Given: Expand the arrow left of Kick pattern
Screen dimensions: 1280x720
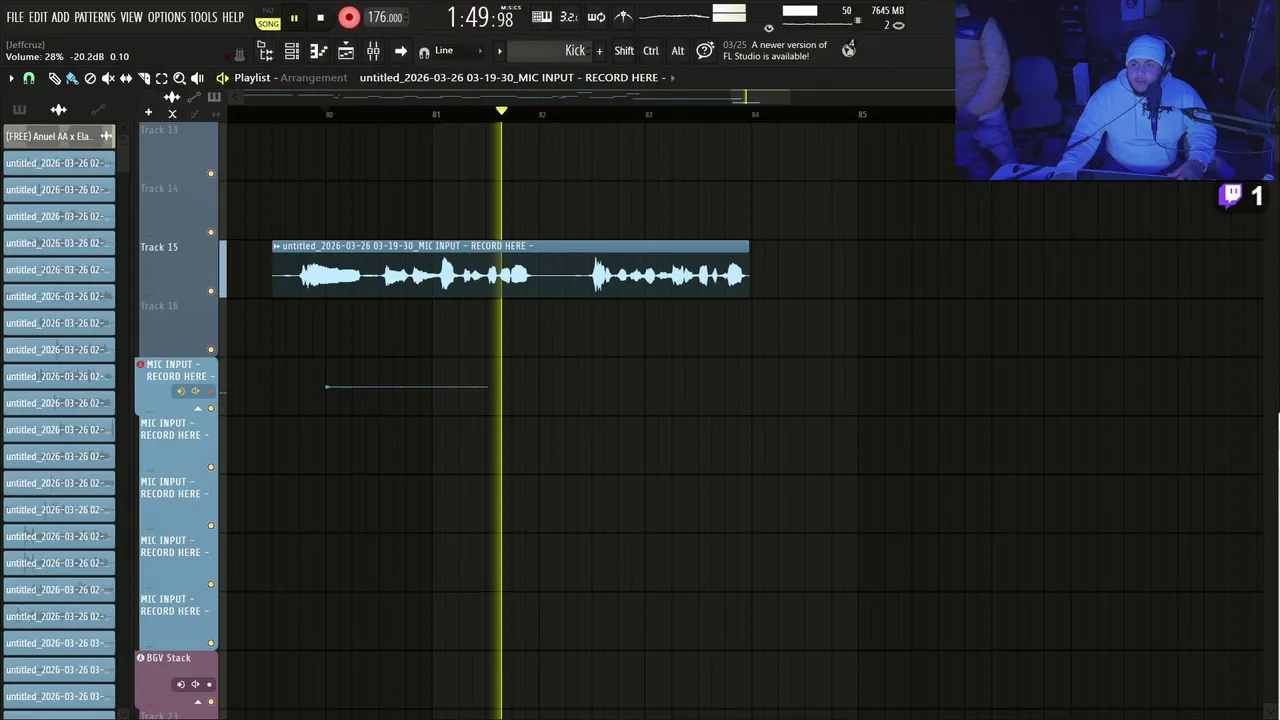Looking at the screenshot, I should [x=500, y=51].
